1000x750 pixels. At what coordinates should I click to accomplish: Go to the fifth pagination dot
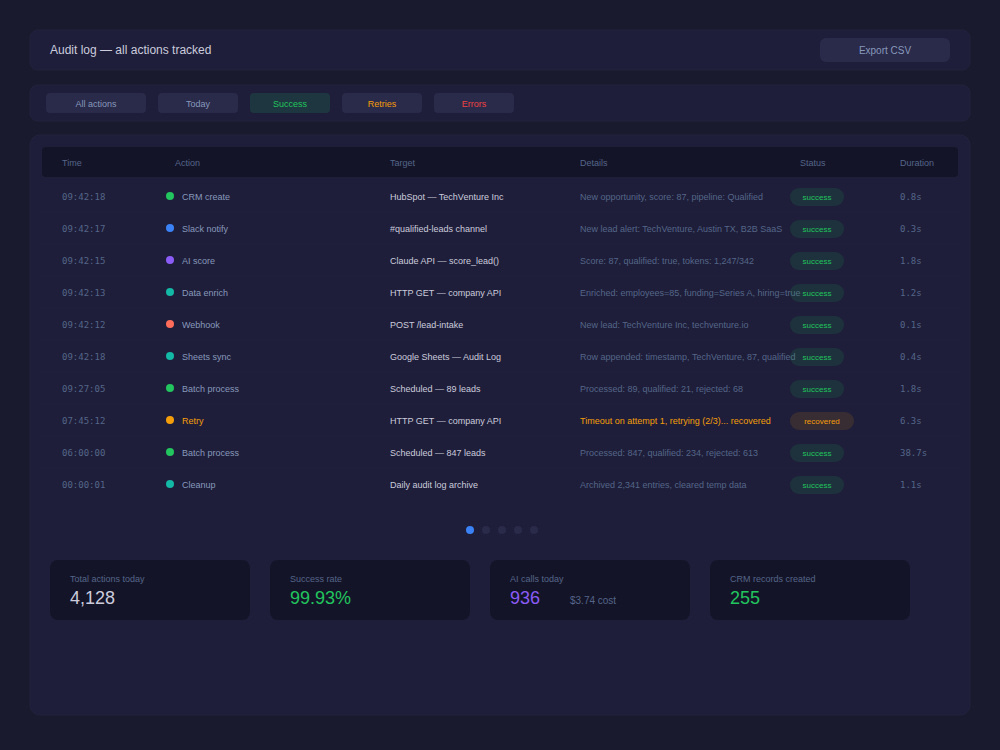tap(534, 530)
